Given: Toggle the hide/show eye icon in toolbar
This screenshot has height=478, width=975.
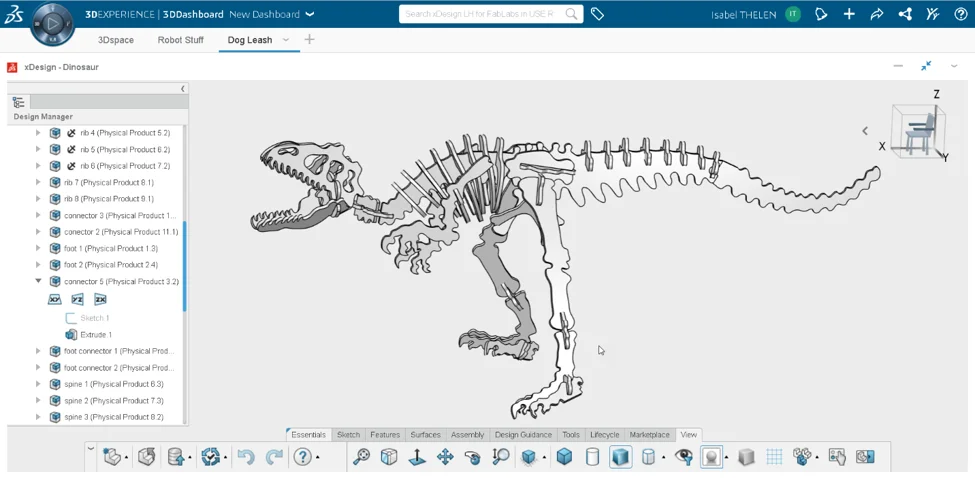Looking at the screenshot, I should pos(684,457).
